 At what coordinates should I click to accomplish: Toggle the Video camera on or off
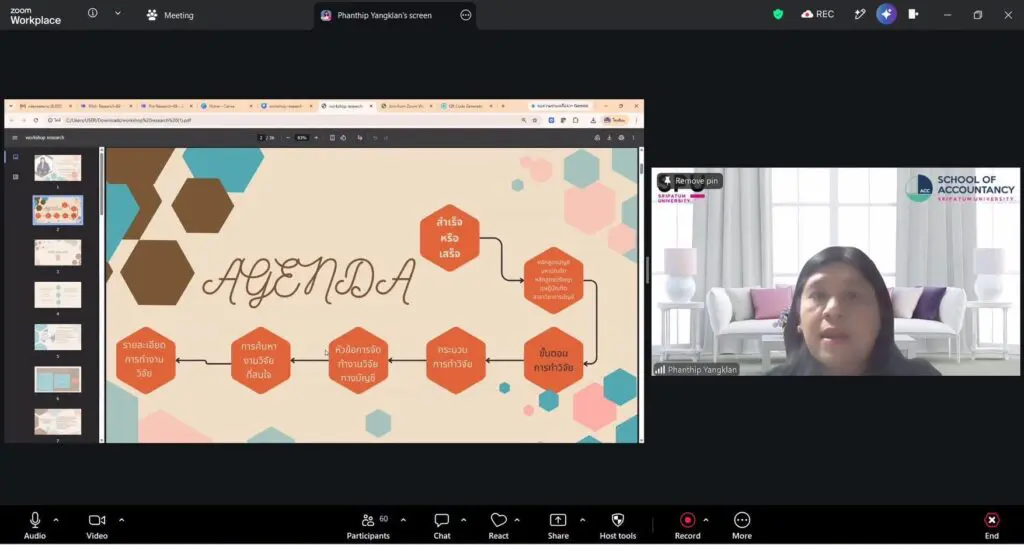pos(97,525)
